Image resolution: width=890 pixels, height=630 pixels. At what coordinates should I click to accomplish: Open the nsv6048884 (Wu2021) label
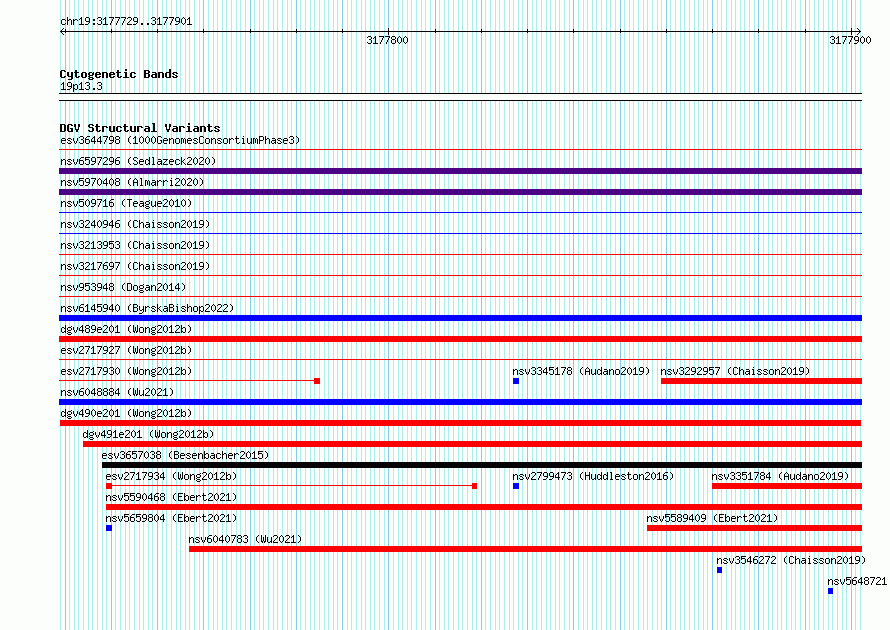117,392
